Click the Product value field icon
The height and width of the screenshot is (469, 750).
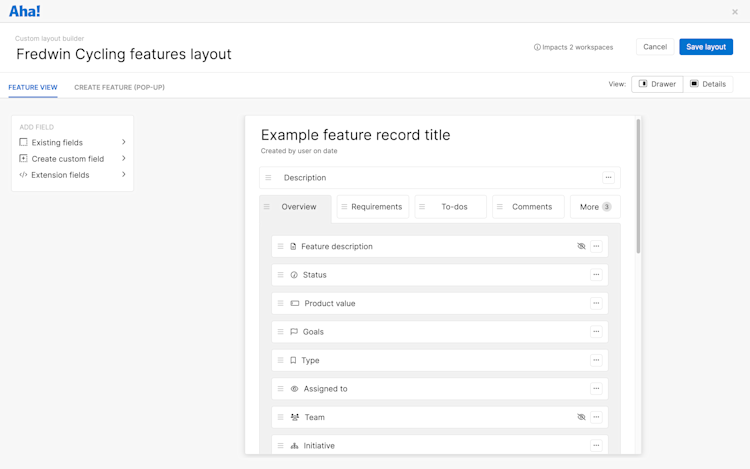click(x=295, y=303)
